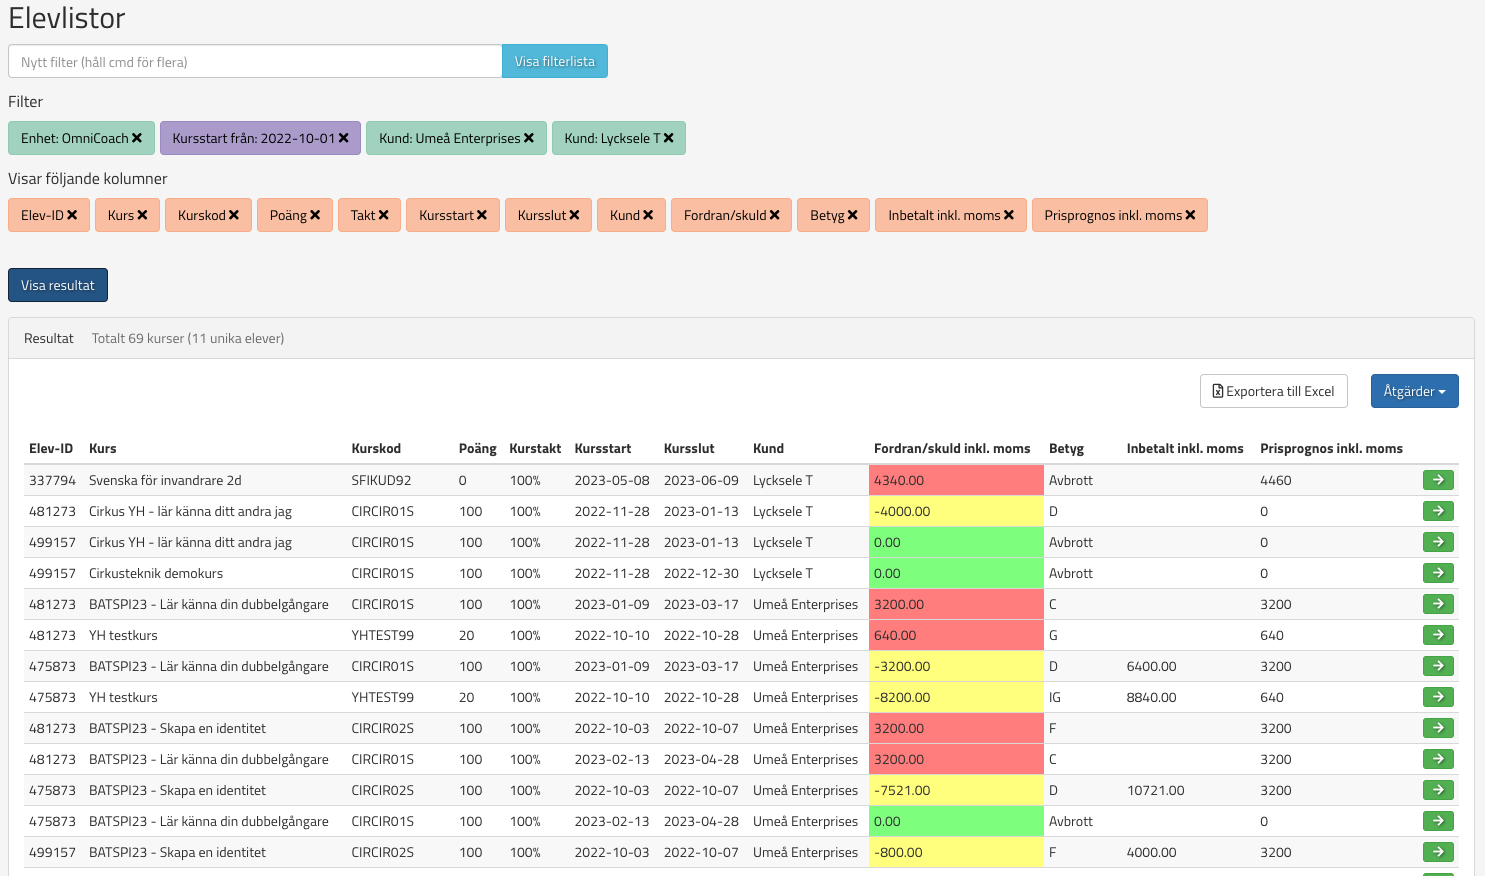Remove the Kurskod column tag

[x=234, y=216]
